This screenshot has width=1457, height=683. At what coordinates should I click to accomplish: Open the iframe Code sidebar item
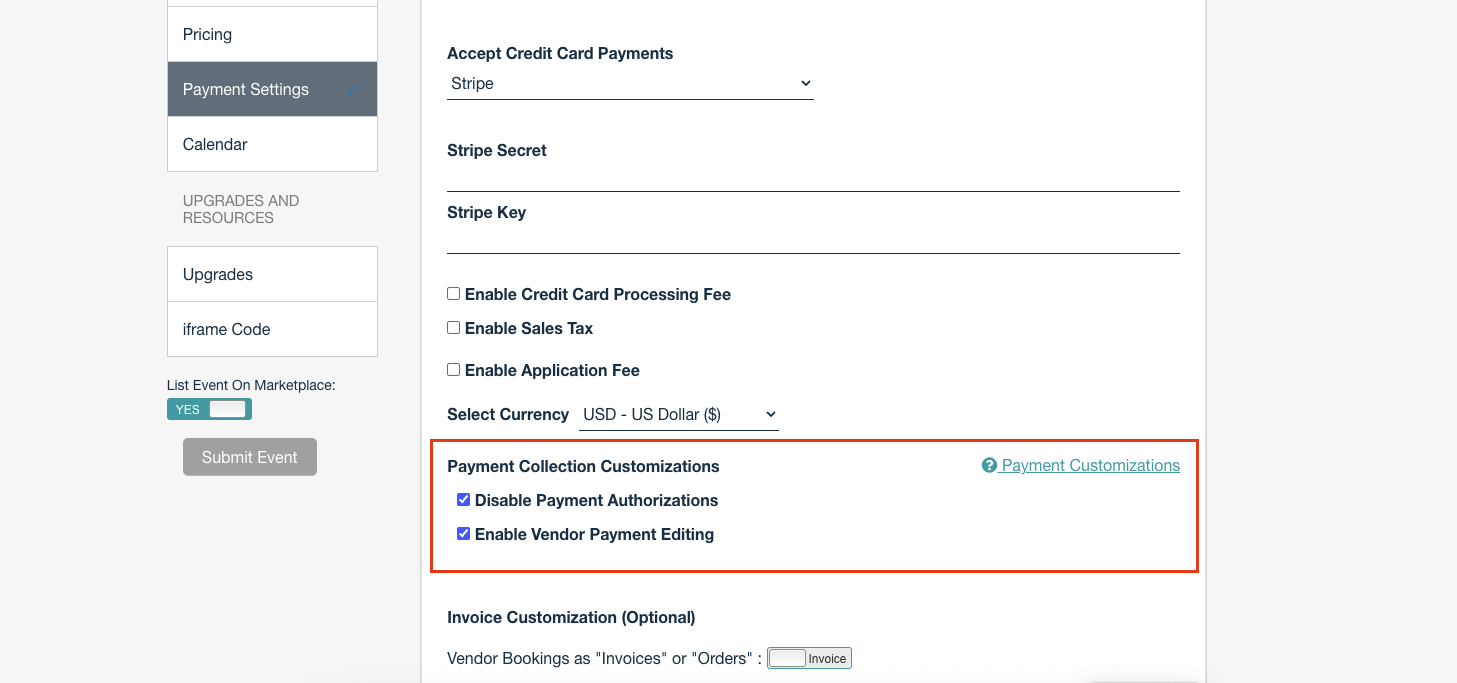[x=272, y=329]
